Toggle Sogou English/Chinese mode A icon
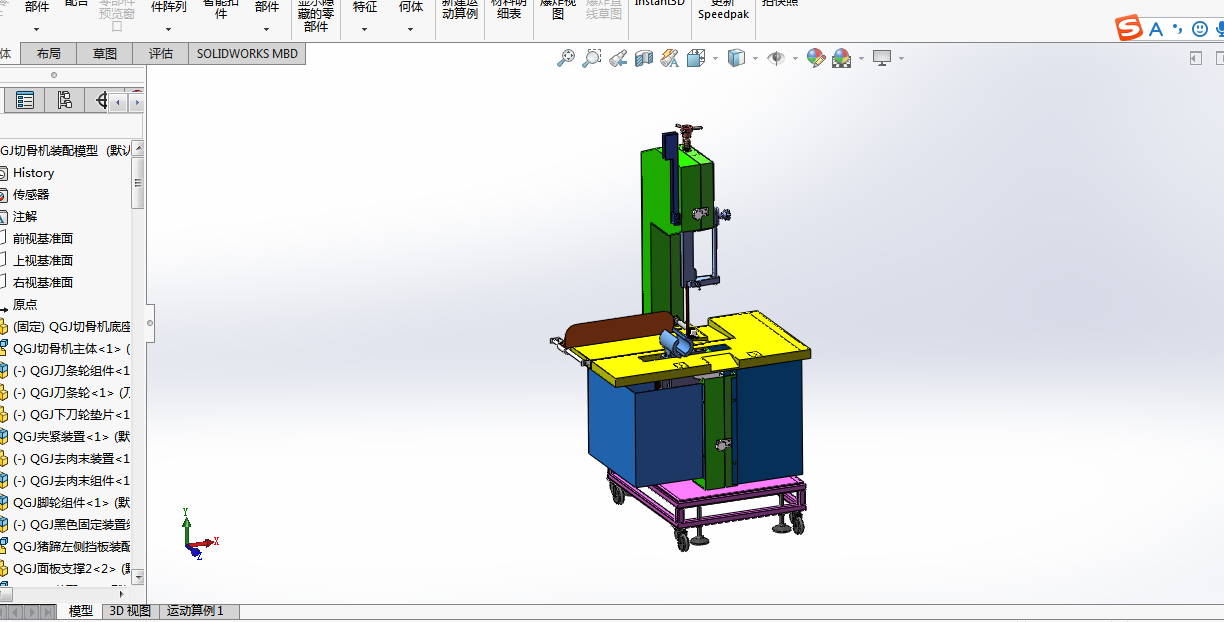This screenshot has width=1224, height=622. 1156,29
